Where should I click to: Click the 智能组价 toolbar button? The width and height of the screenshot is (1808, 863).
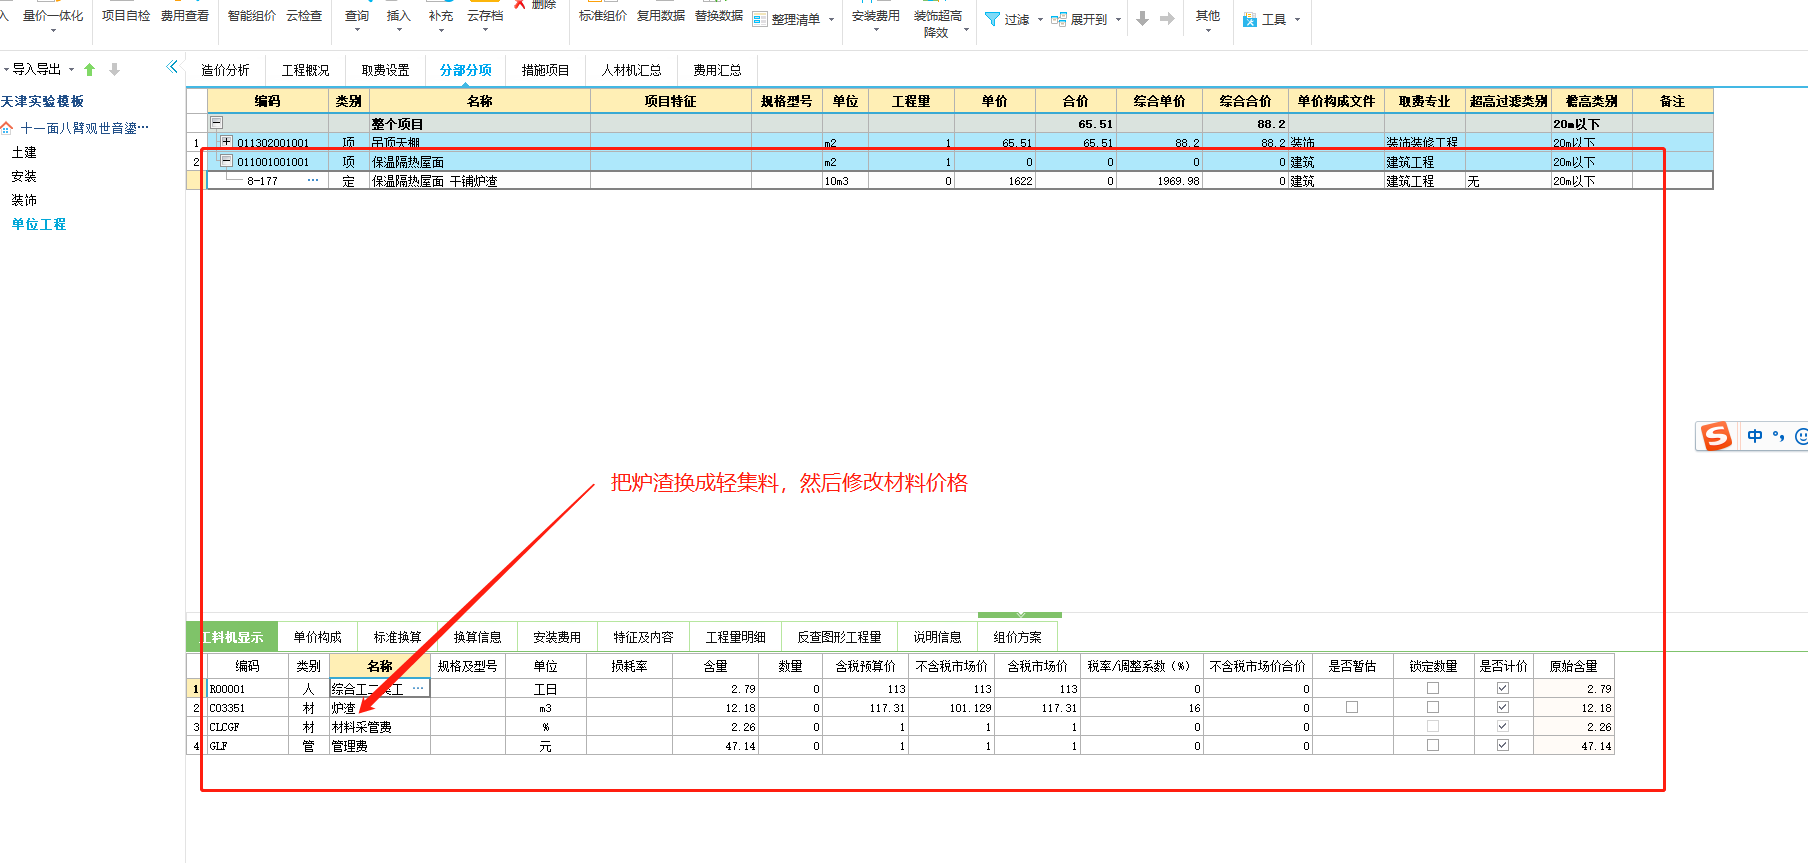tap(251, 16)
